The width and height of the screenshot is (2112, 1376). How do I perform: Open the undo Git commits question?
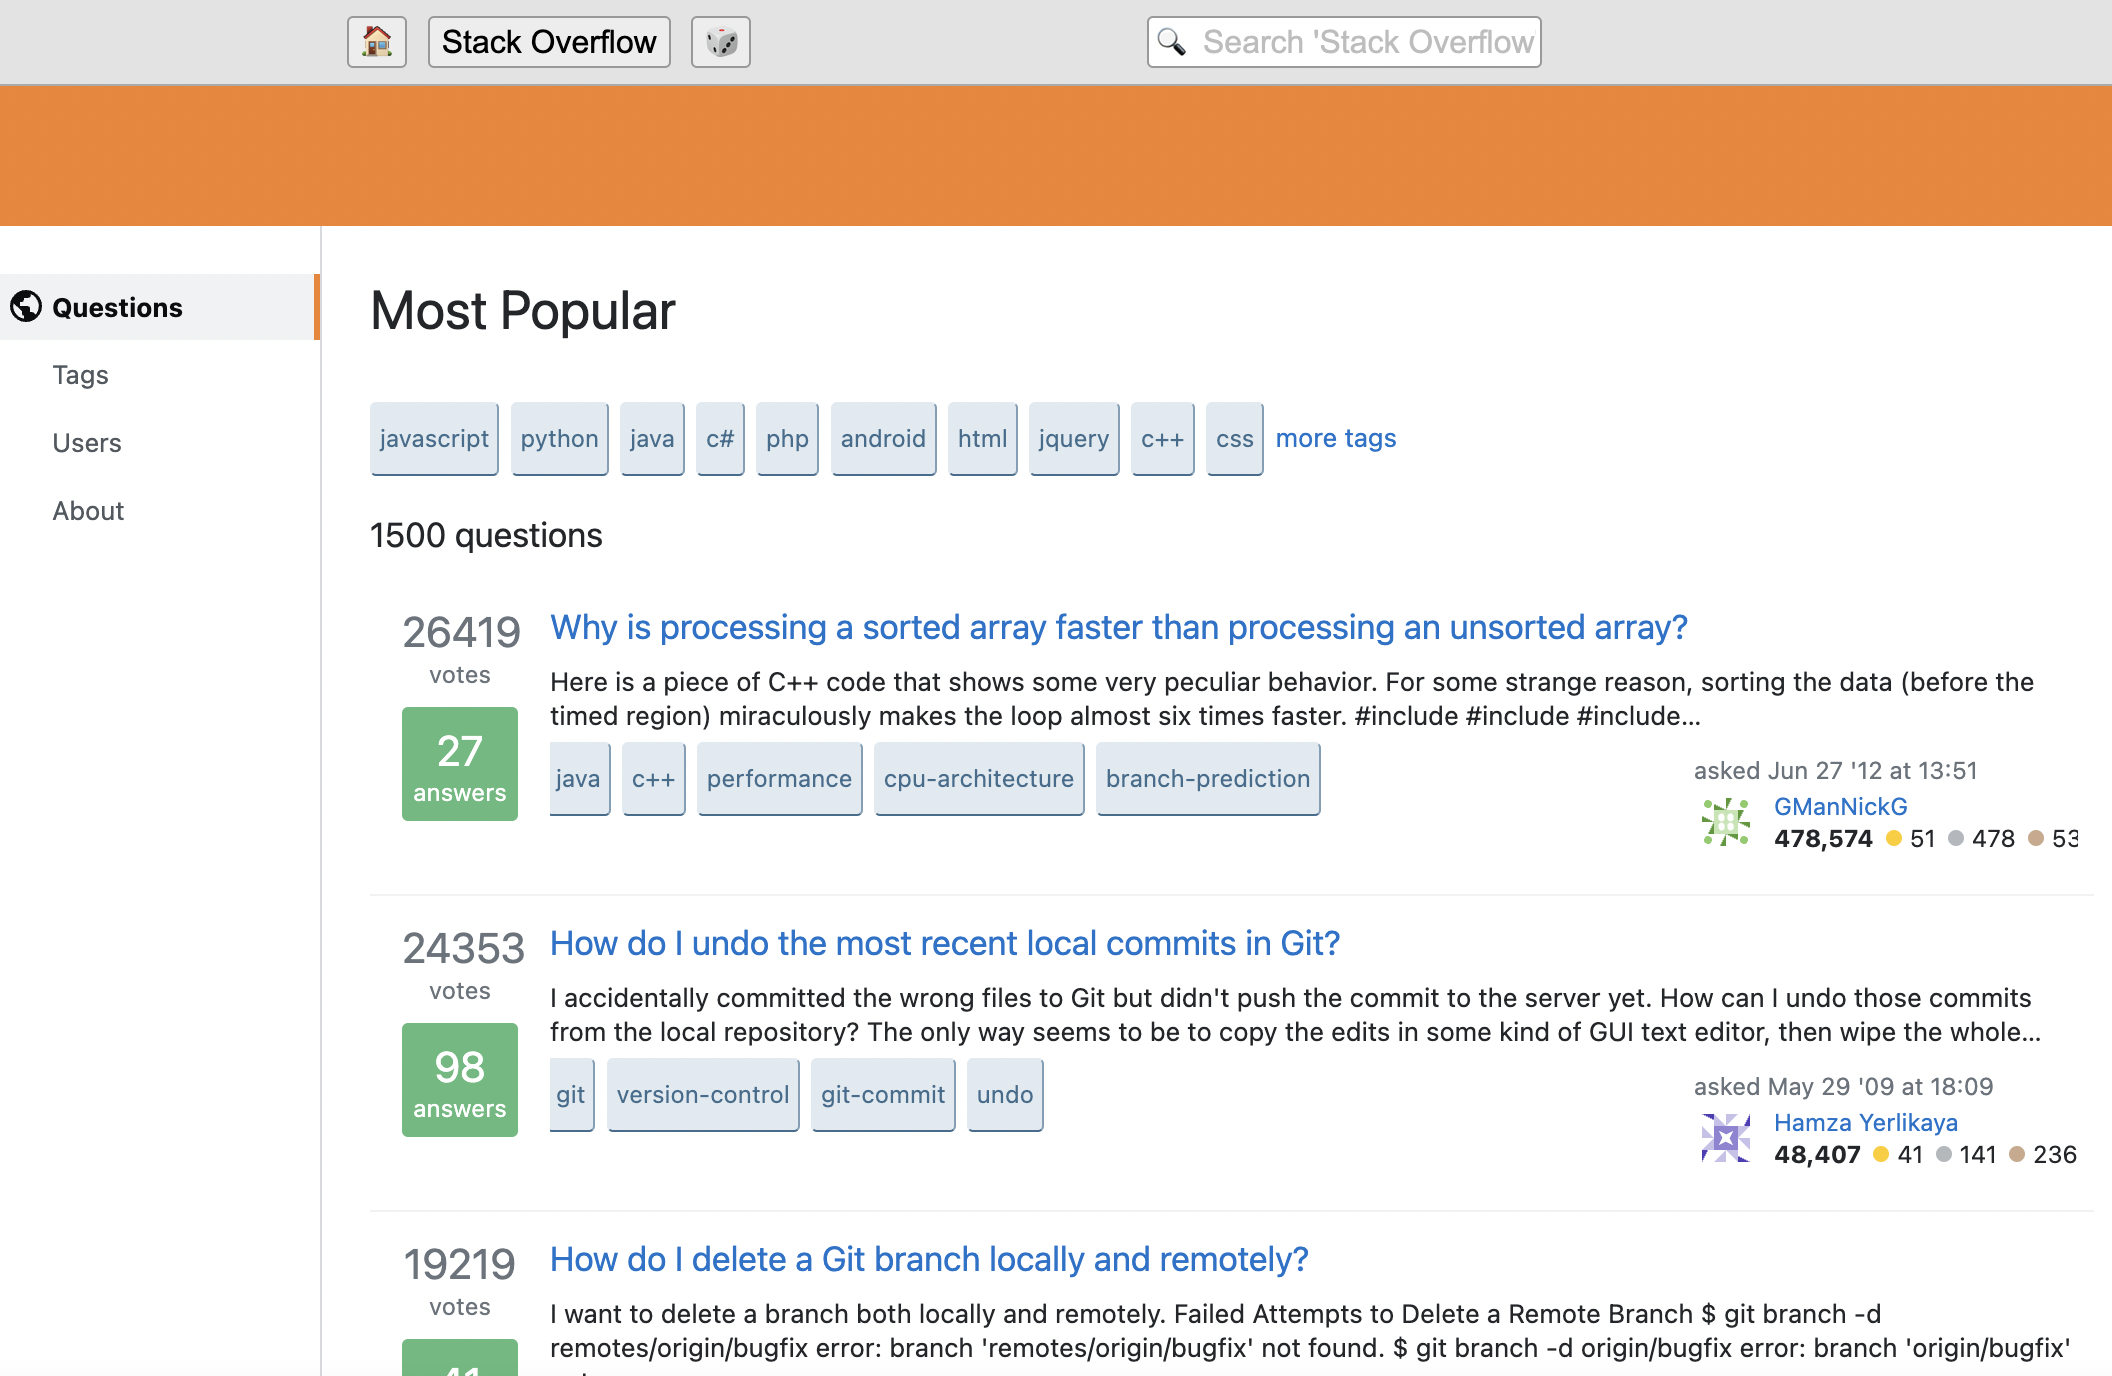click(x=945, y=943)
